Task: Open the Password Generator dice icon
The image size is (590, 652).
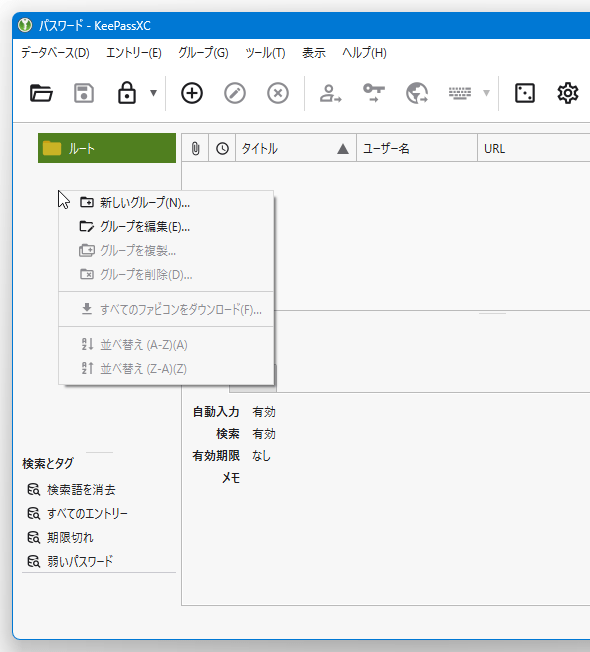Action: [525, 93]
